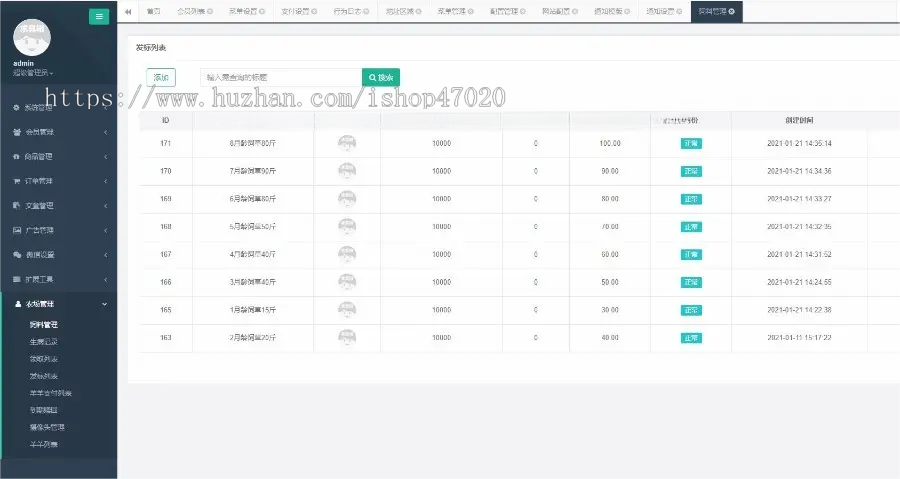Image resolution: width=900 pixels, height=479 pixels.
Task: Open 羊羊支付列表 in the sidebar submenu
Action: click(51, 393)
